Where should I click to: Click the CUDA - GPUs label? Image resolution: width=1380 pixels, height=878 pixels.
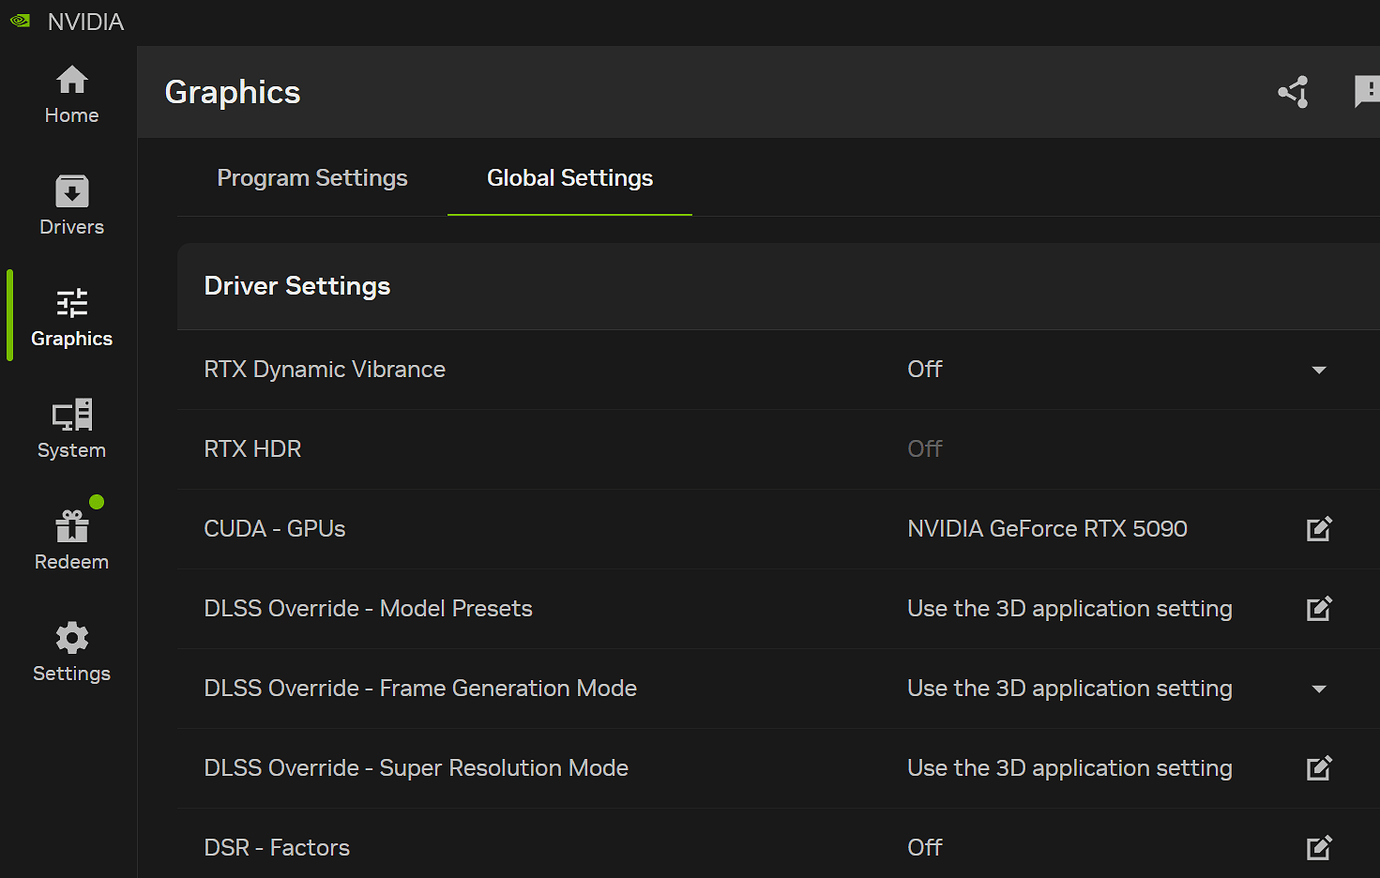pos(274,529)
